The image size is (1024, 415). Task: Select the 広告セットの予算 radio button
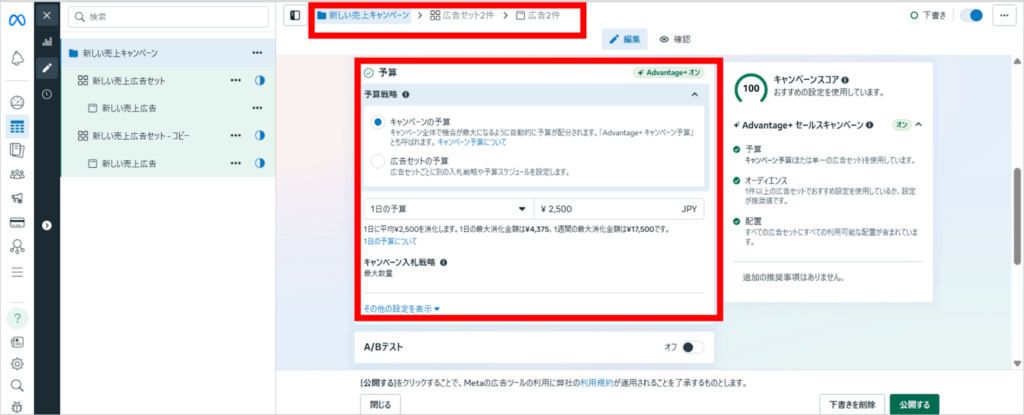click(x=377, y=161)
